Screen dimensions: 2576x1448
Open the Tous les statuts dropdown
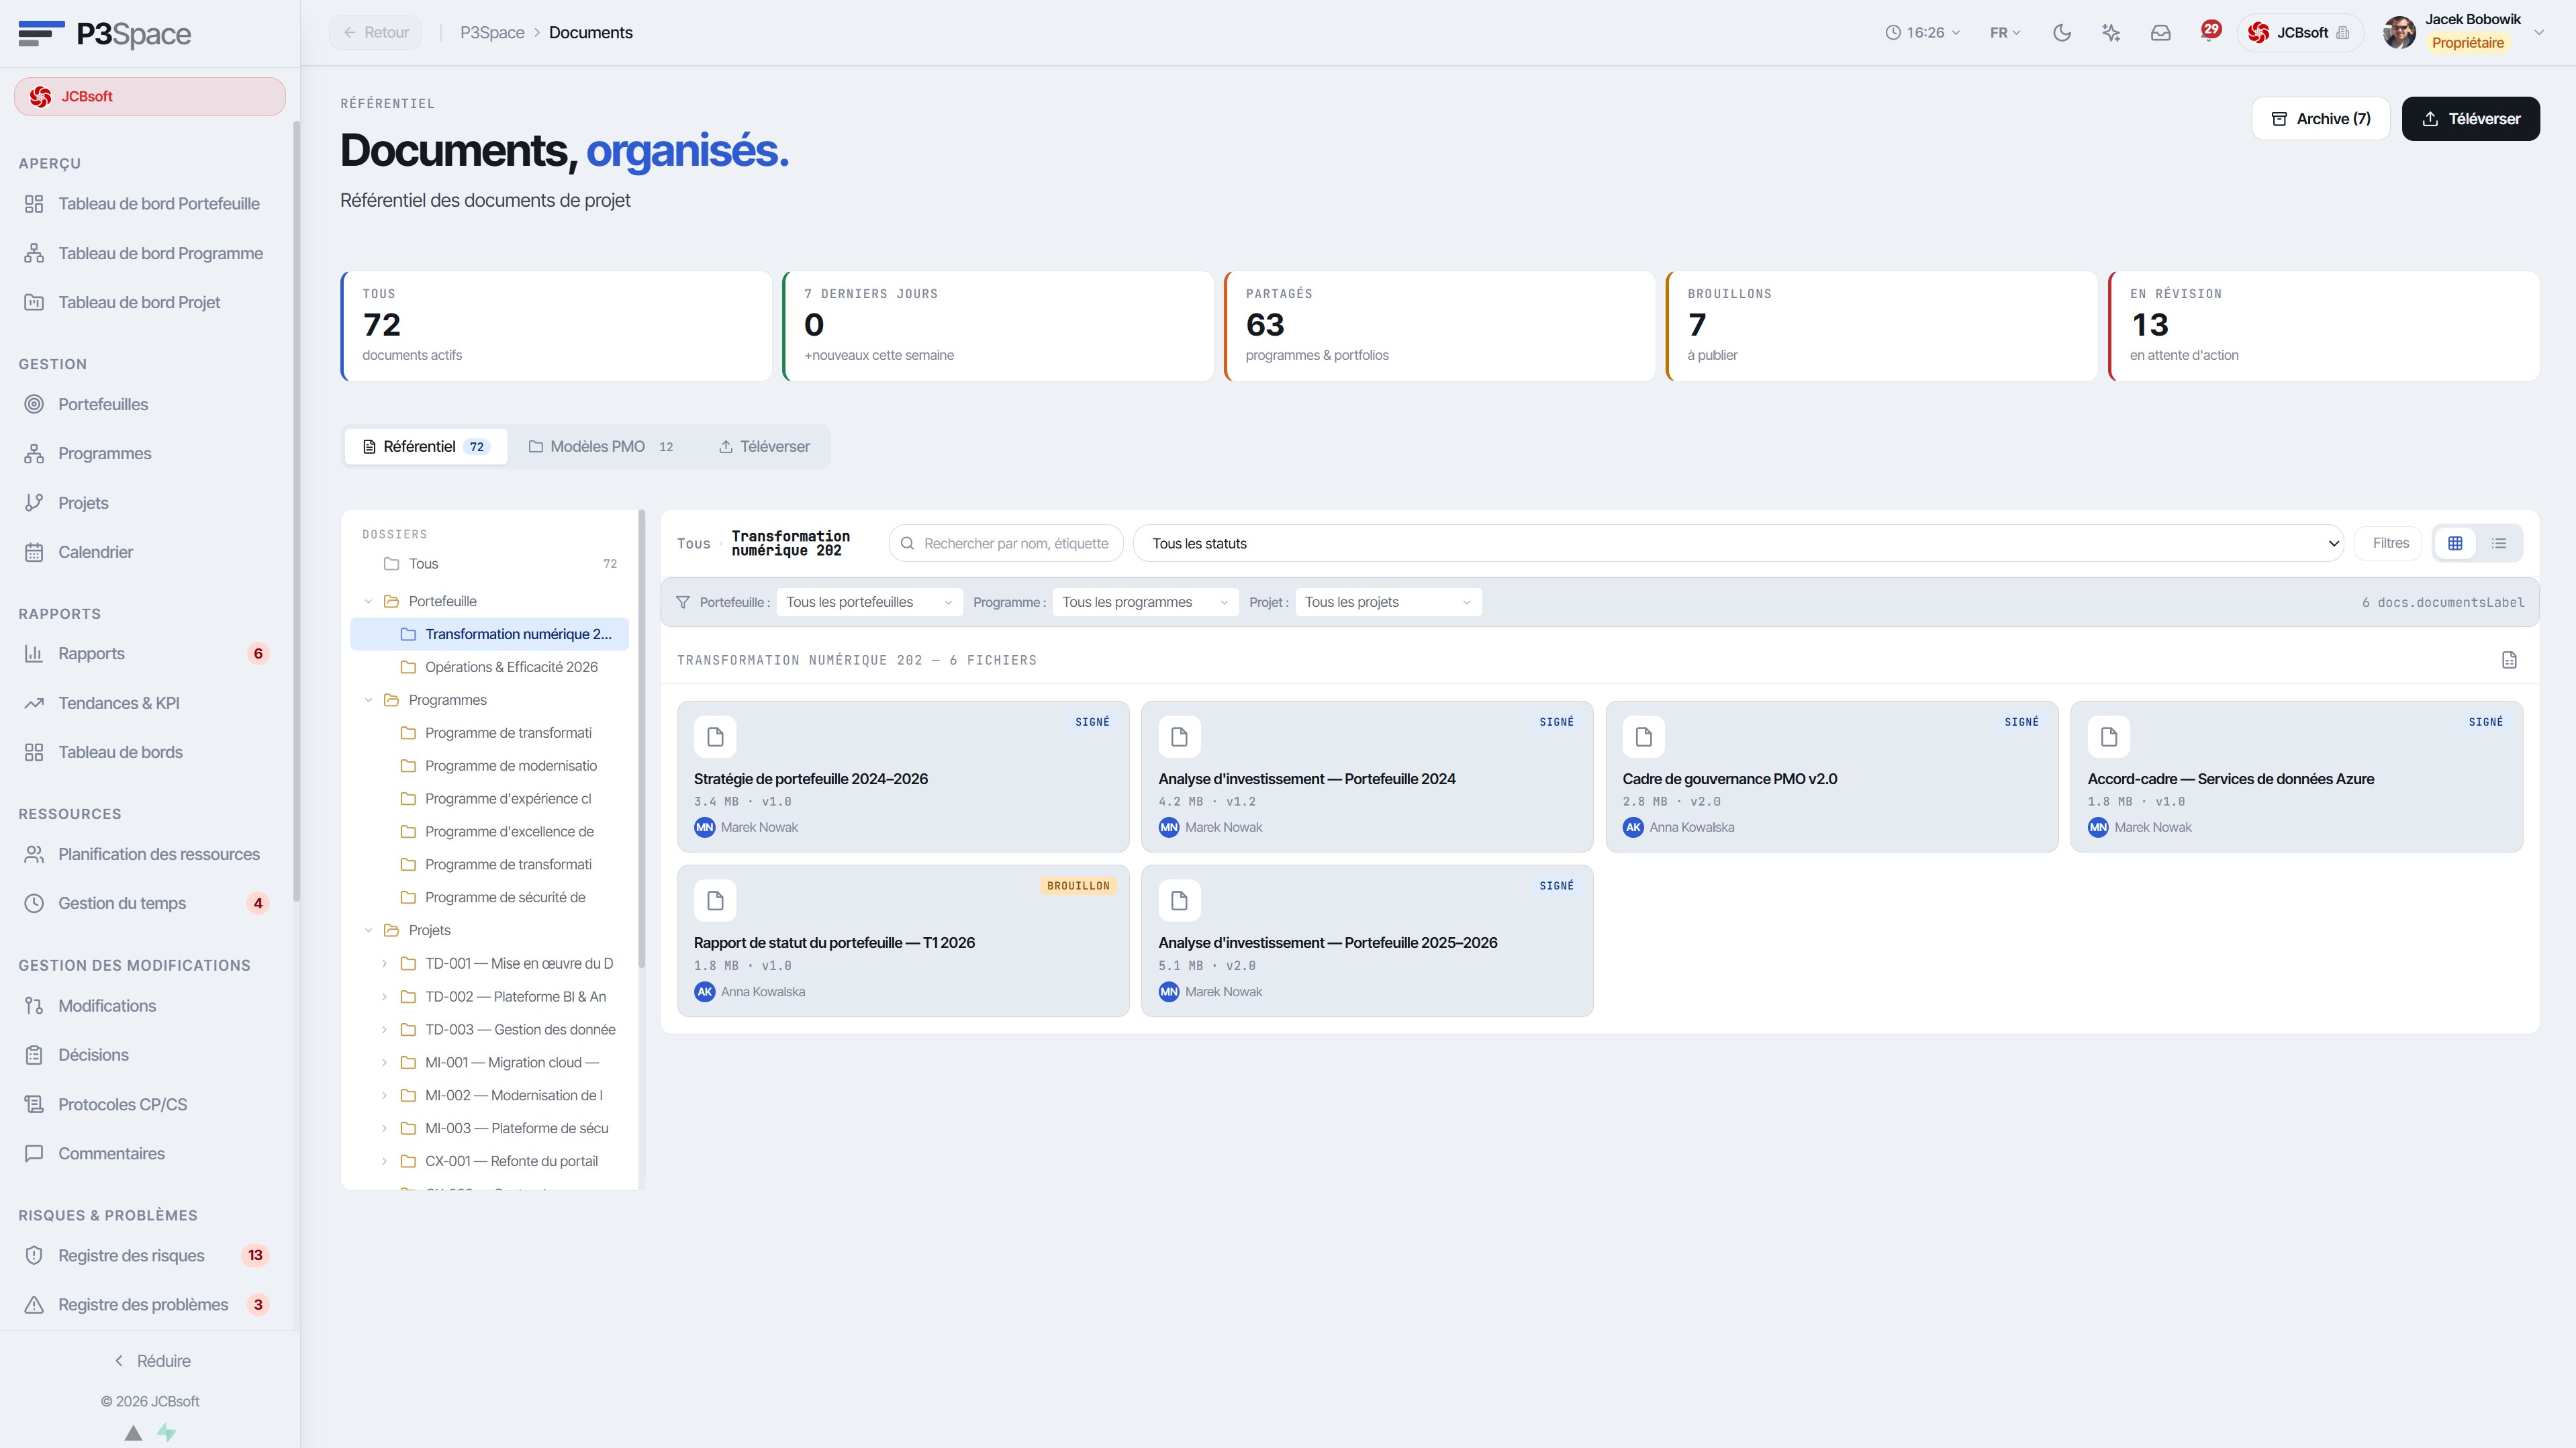(x=1738, y=543)
